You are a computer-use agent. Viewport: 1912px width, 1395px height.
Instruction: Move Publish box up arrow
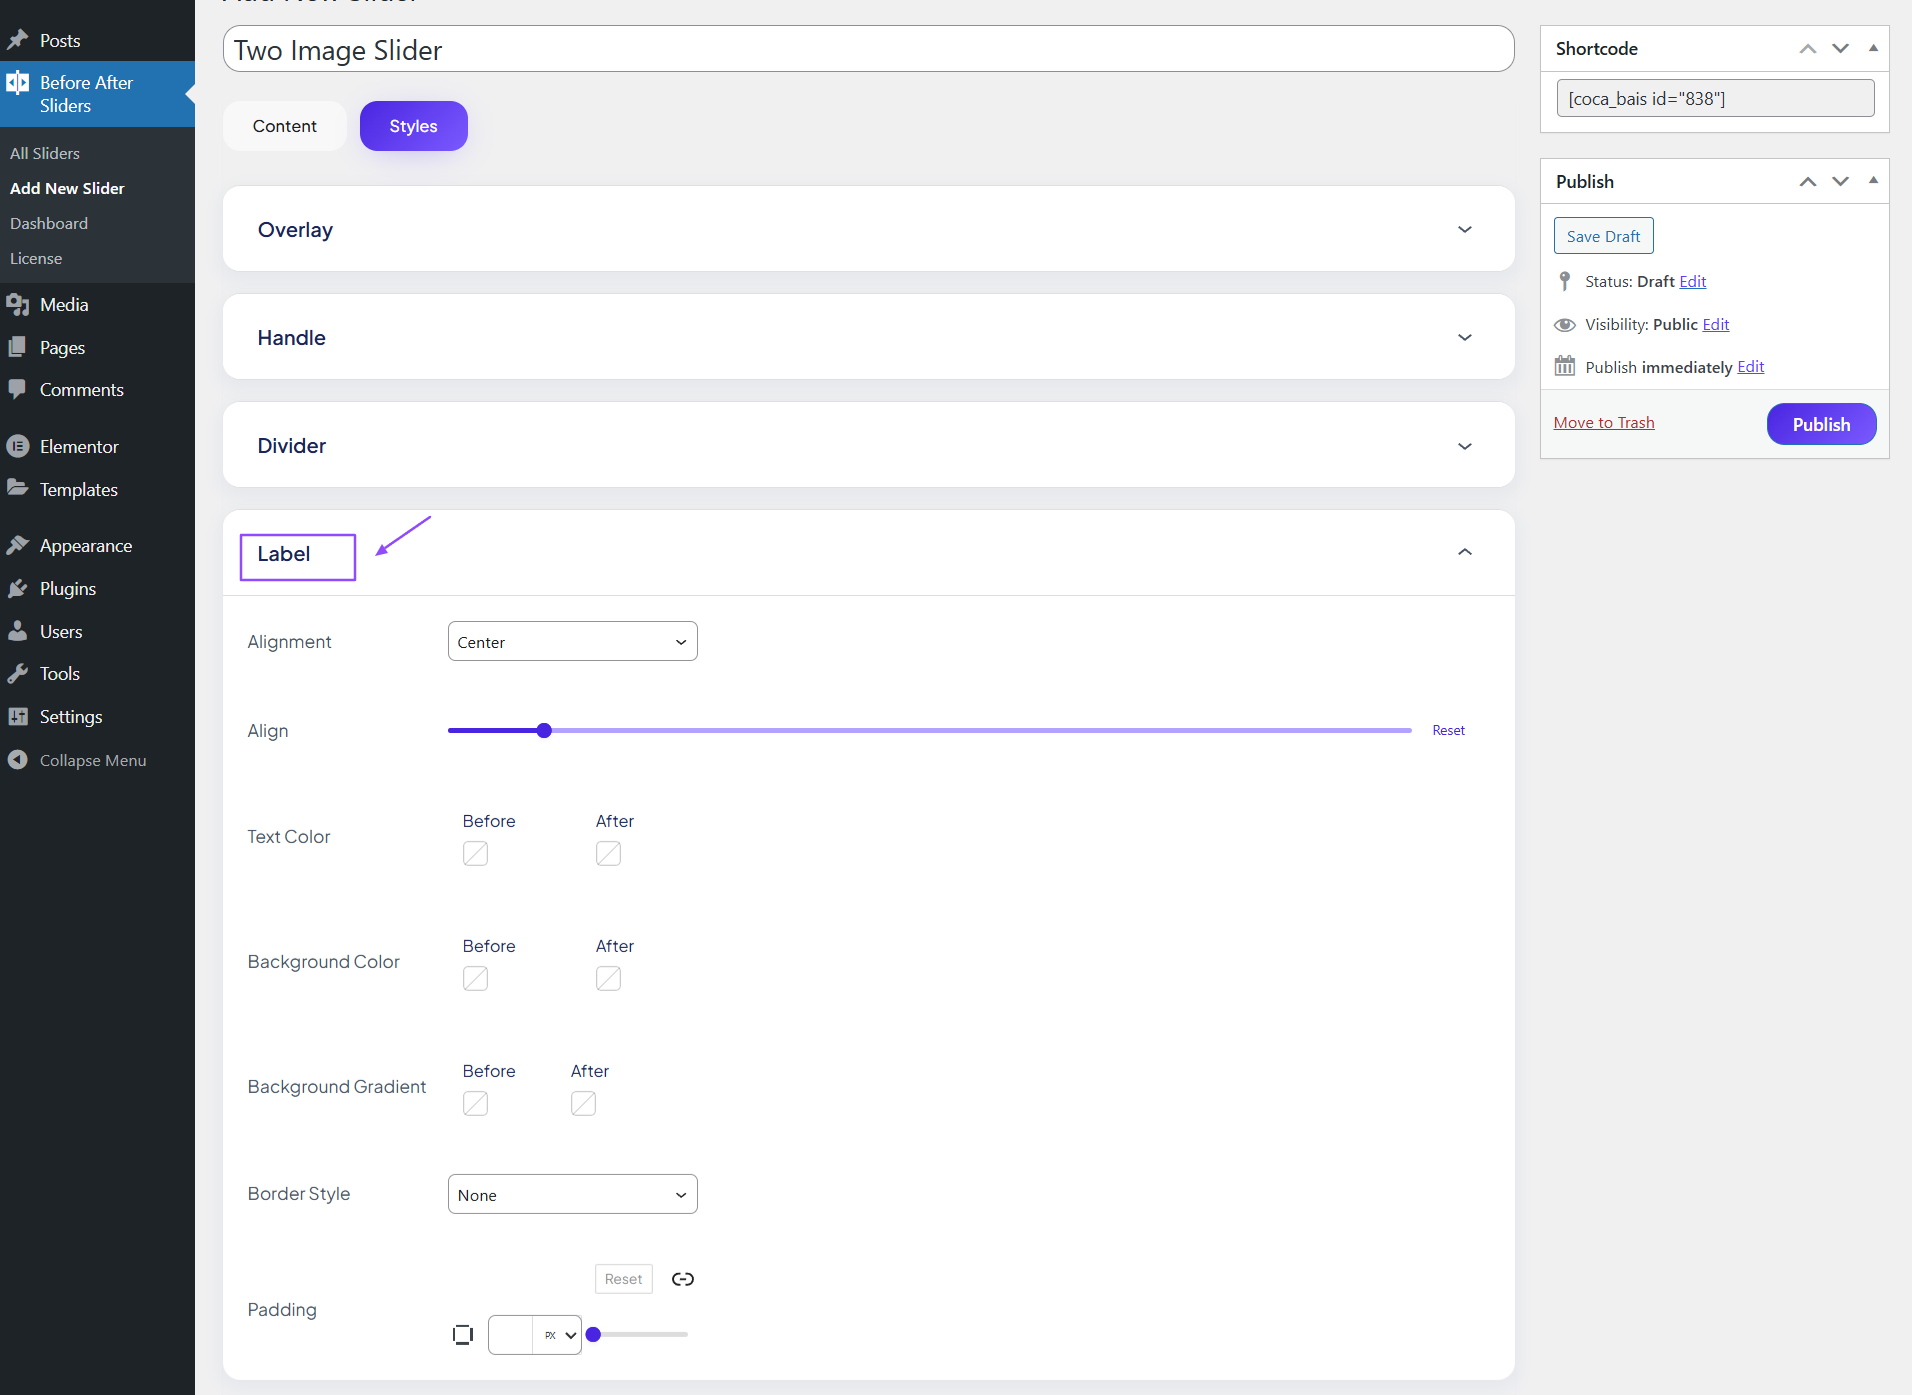click(1808, 181)
